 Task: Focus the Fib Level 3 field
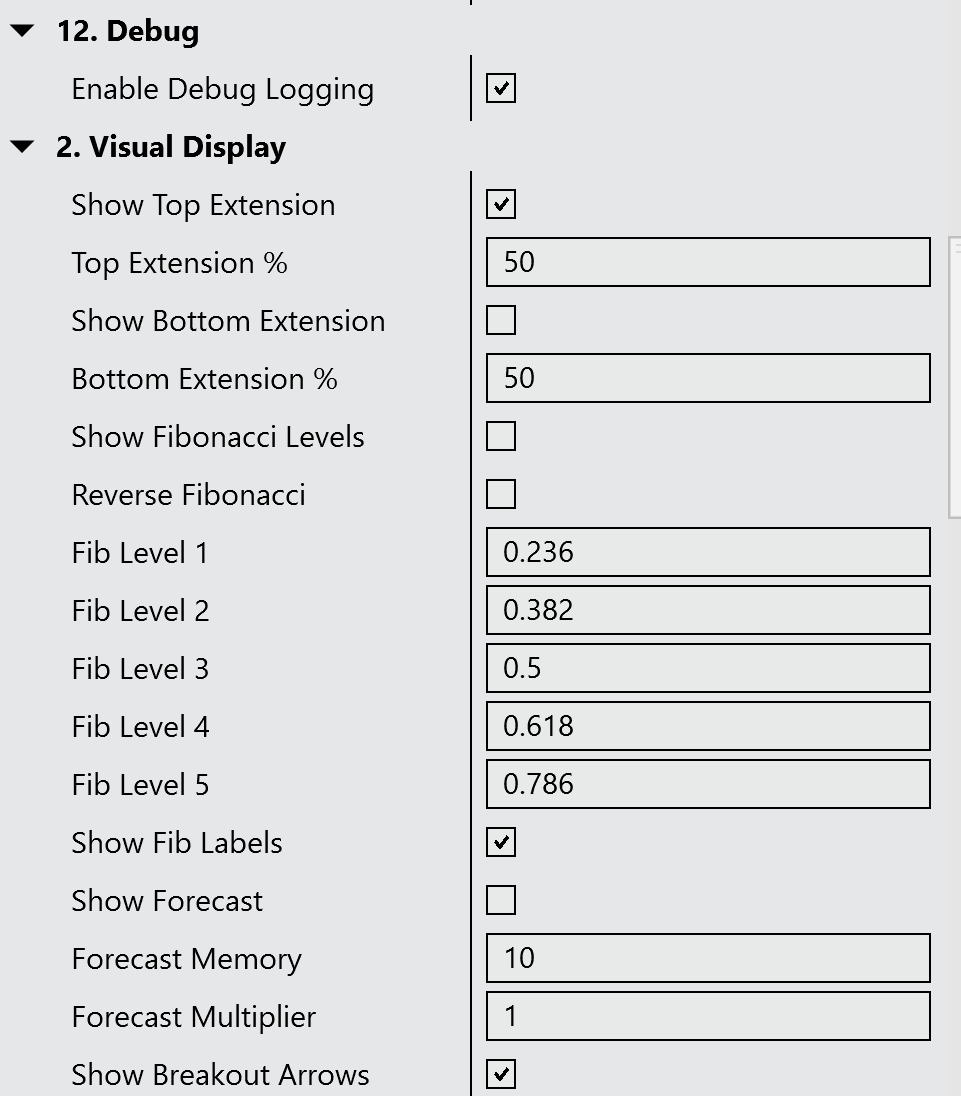(x=708, y=669)
